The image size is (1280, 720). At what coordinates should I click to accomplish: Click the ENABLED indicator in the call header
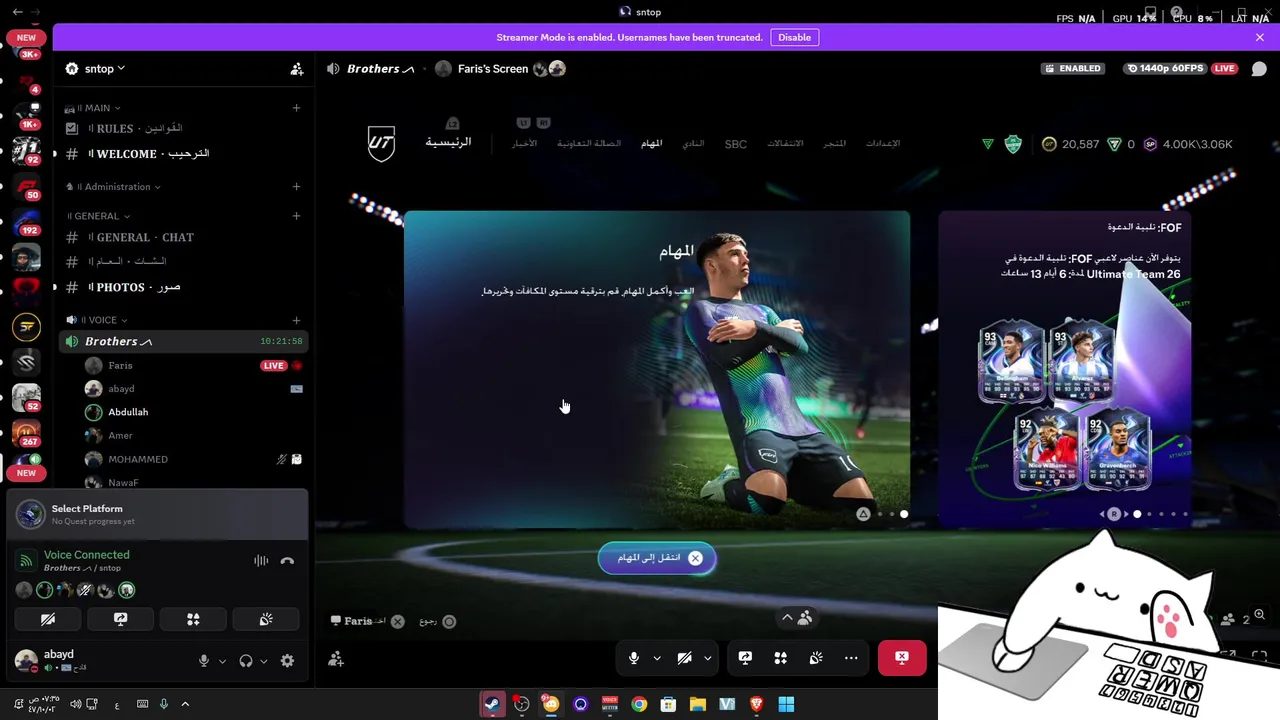[1072, 69]
